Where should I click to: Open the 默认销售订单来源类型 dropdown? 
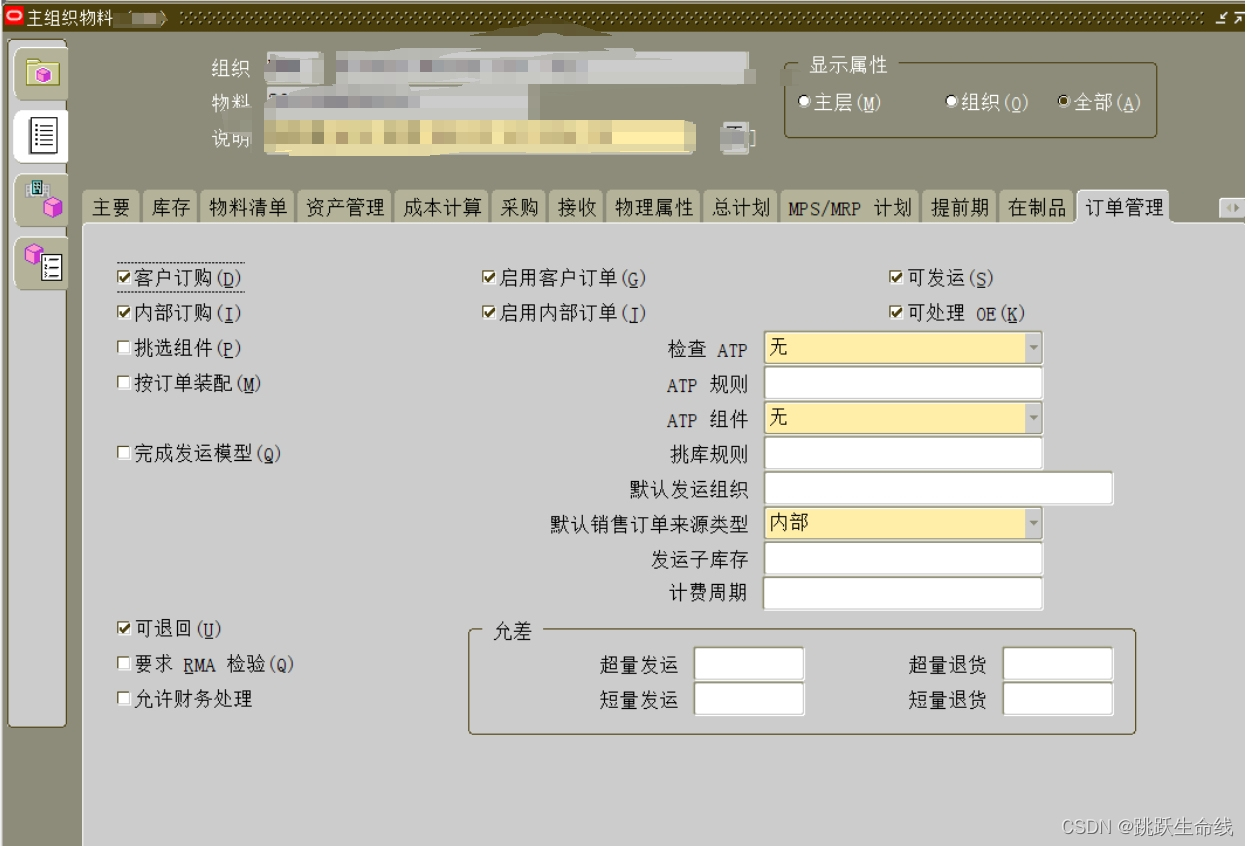pyautogui.click(x=1031, y=523)
